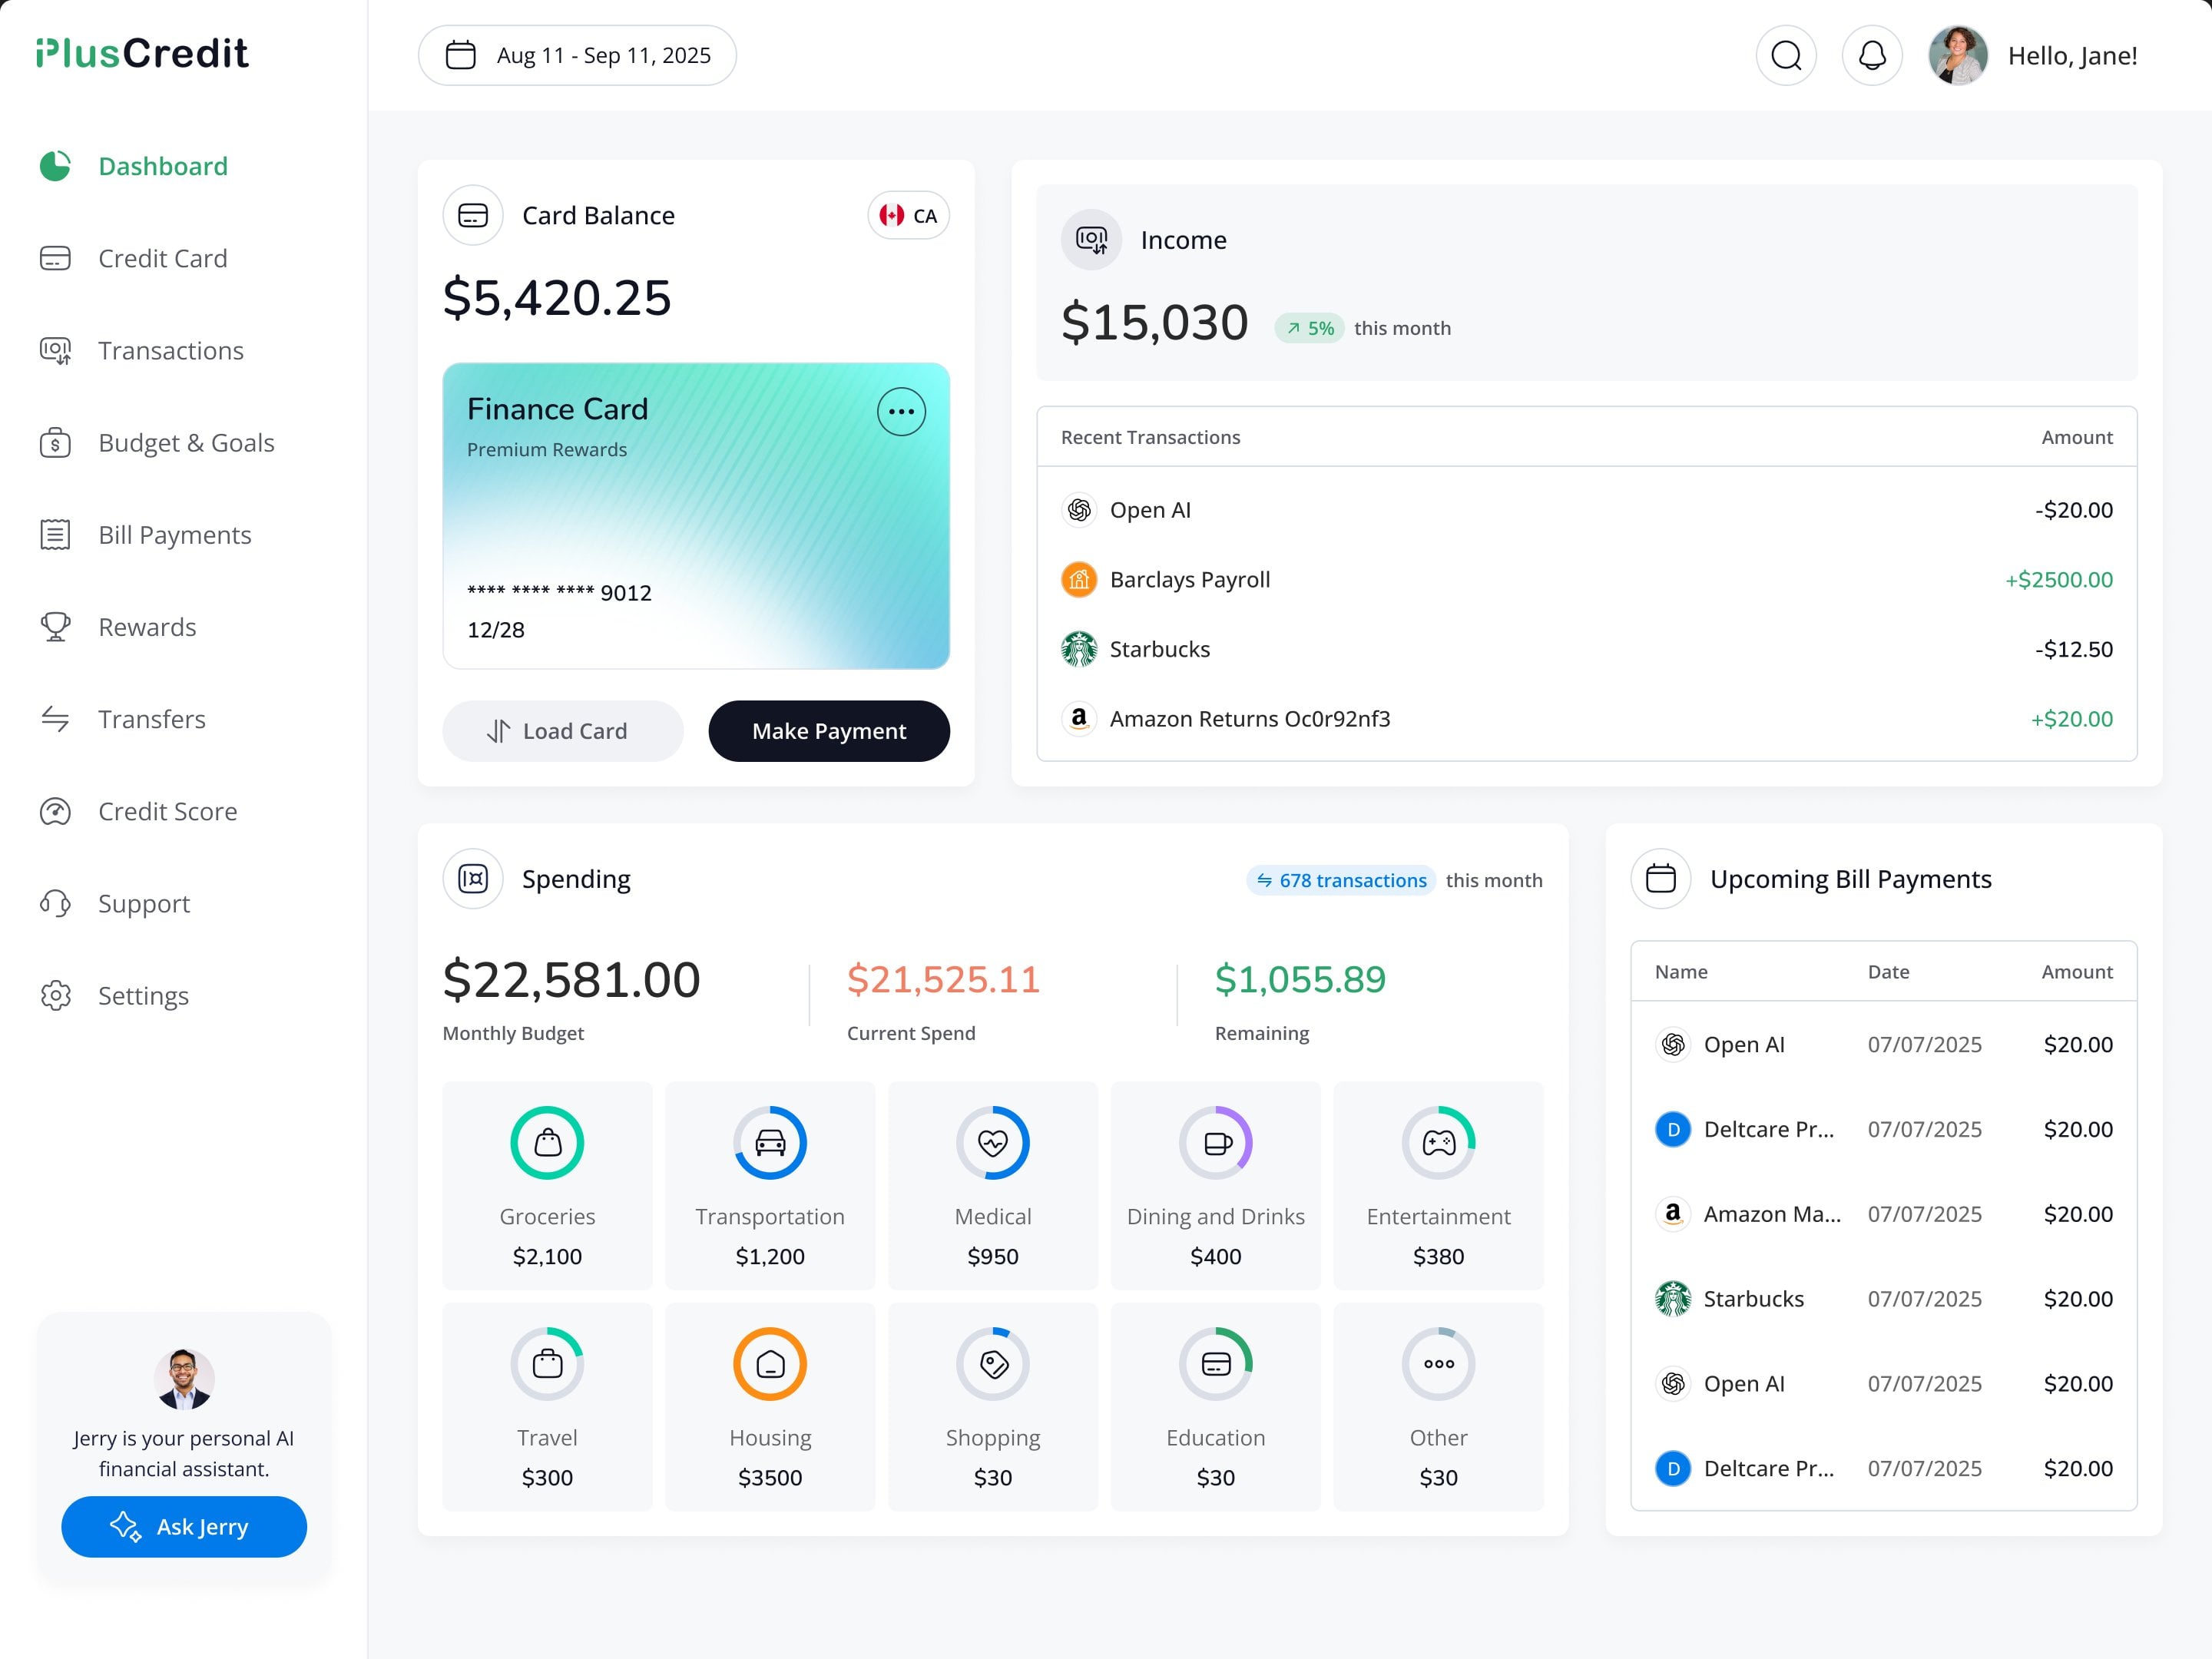Screen dimensions: 2212x1659
Task: Go to Dashboard in the sidebar
Action: point(135,166)
